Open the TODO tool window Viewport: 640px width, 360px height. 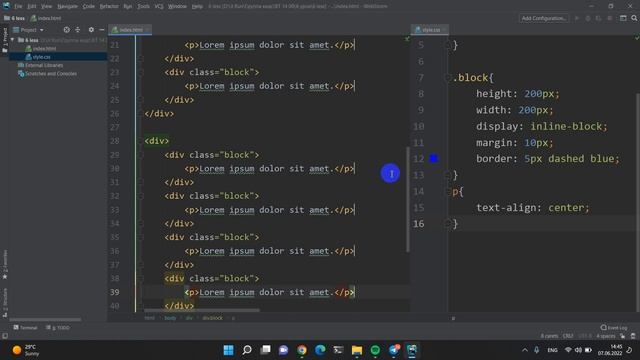point(58,328)
